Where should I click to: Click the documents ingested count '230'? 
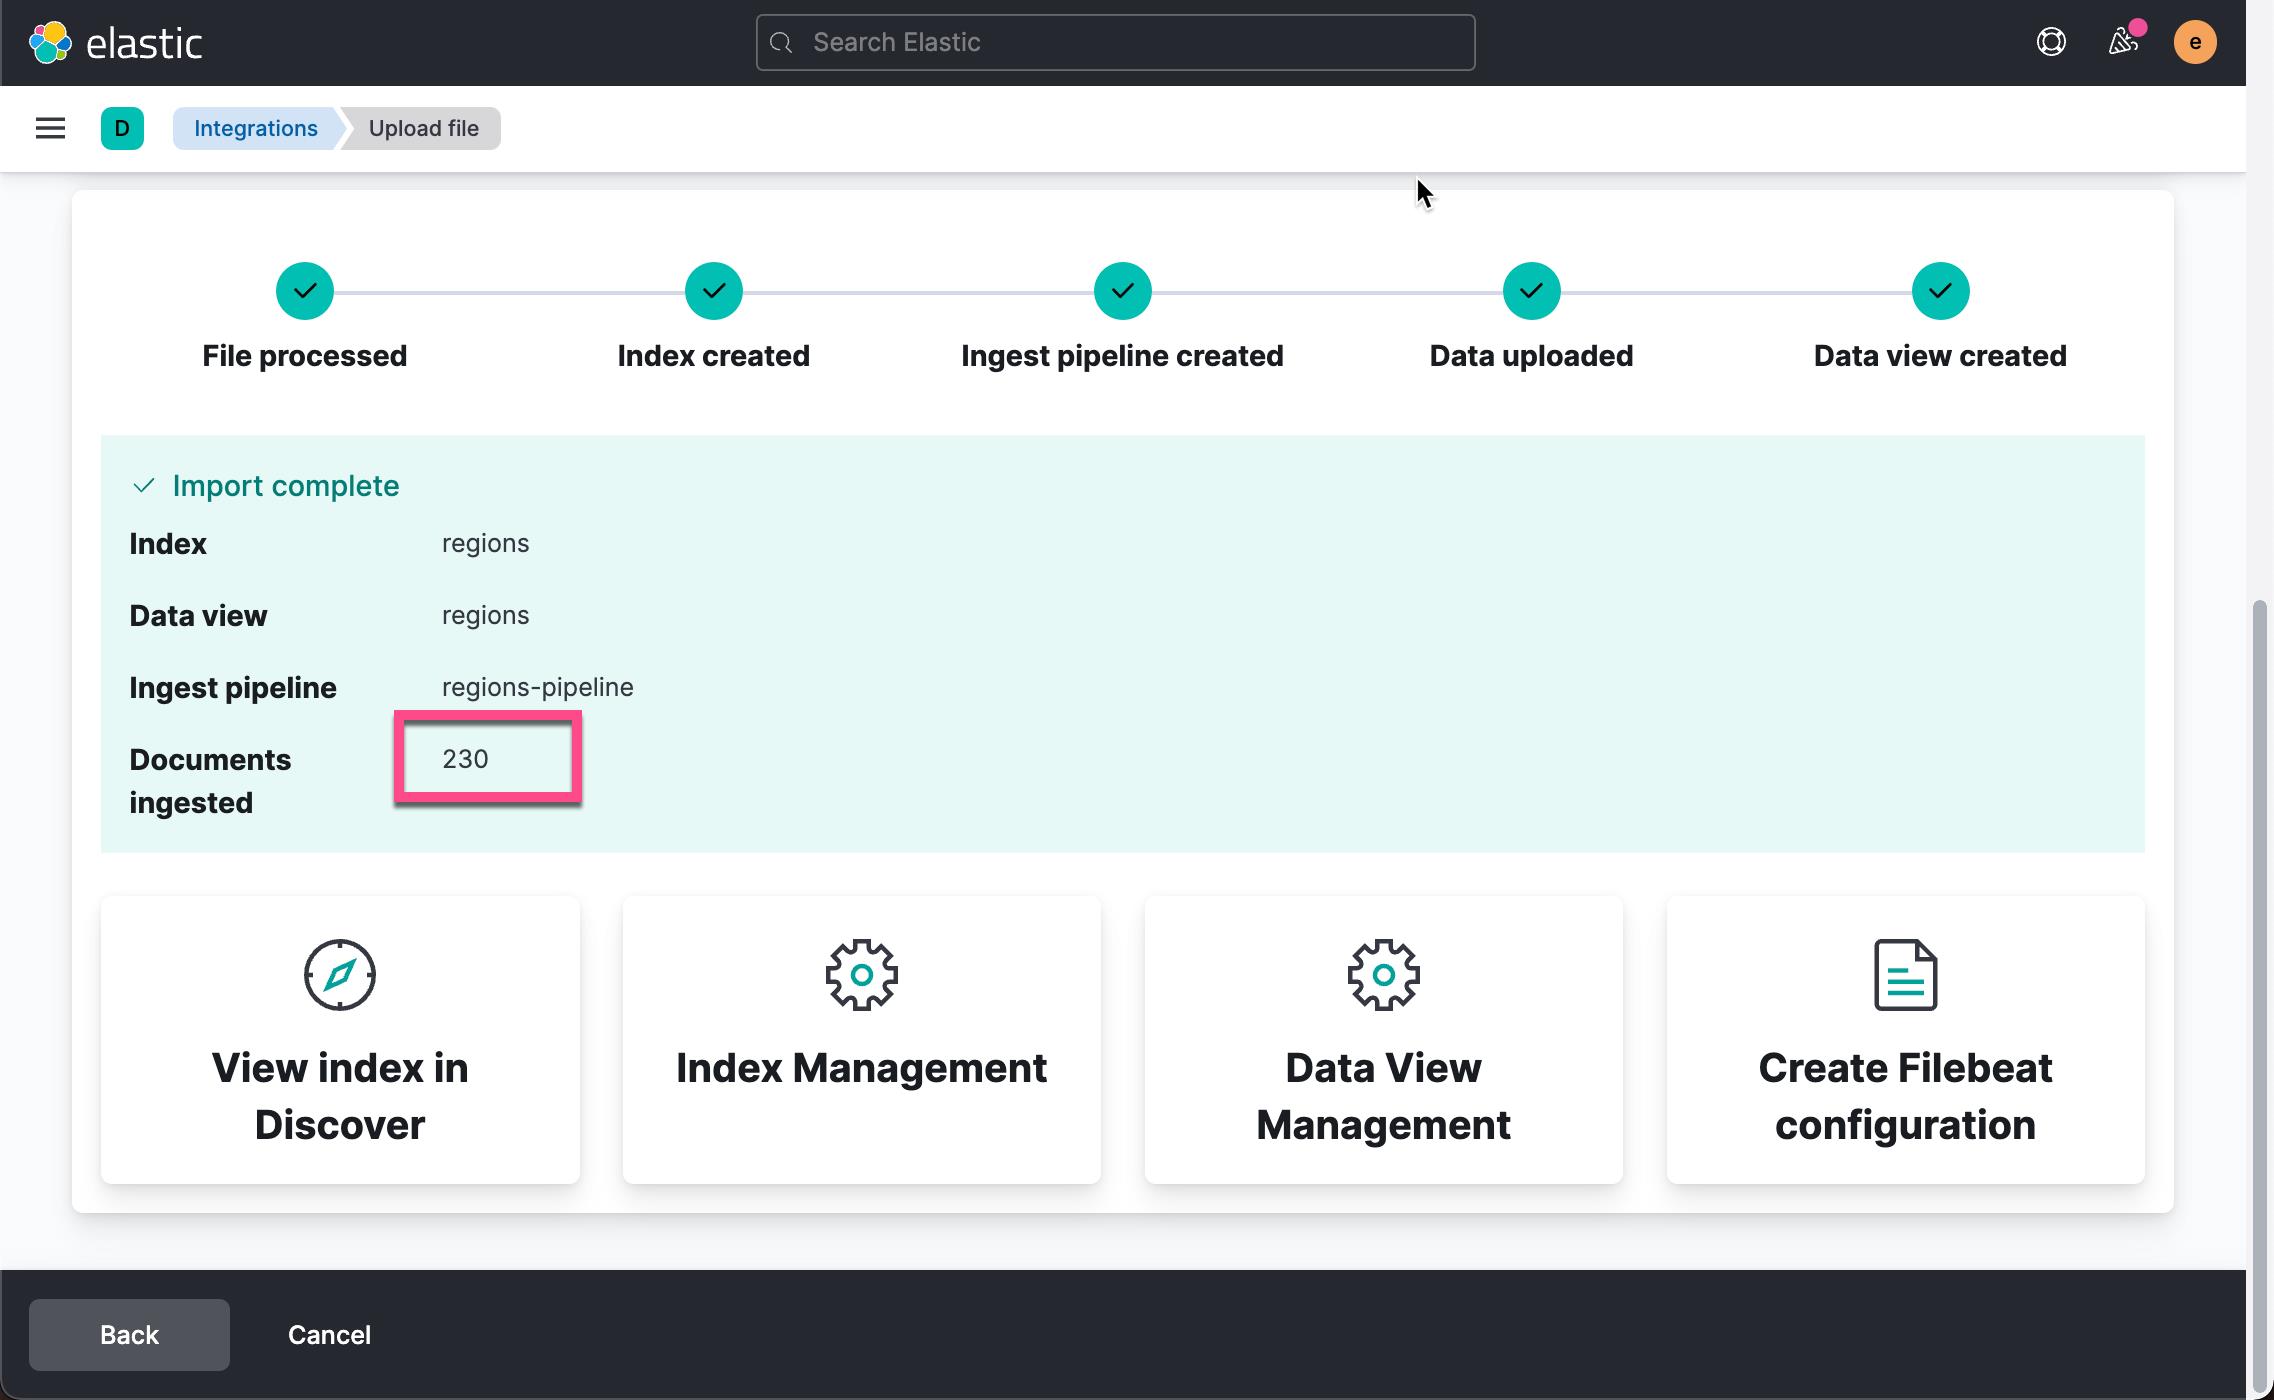(465, 759)
